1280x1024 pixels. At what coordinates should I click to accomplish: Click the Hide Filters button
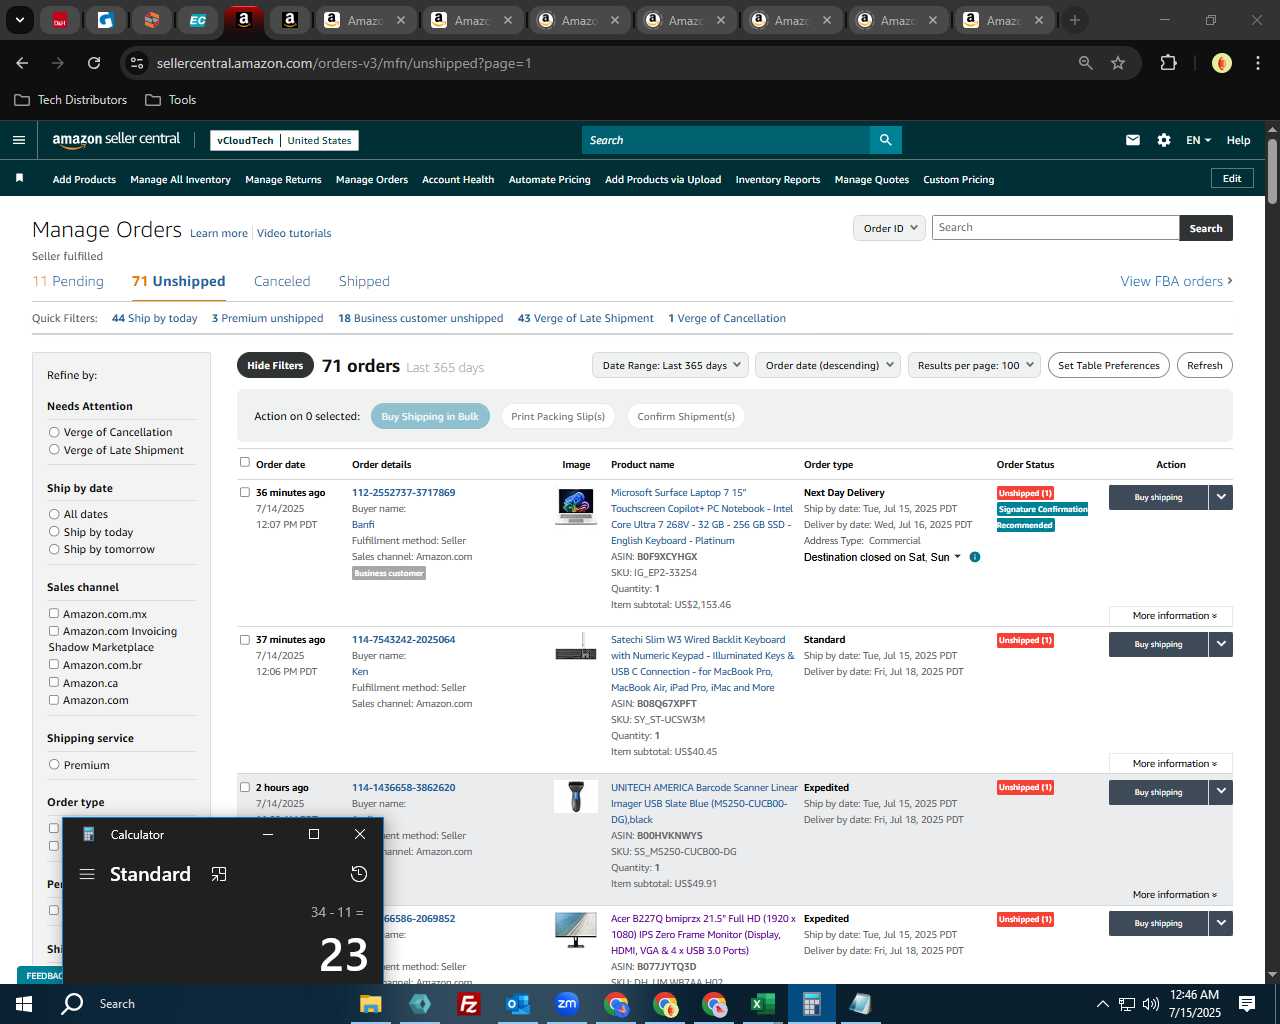tap(275, 365)
